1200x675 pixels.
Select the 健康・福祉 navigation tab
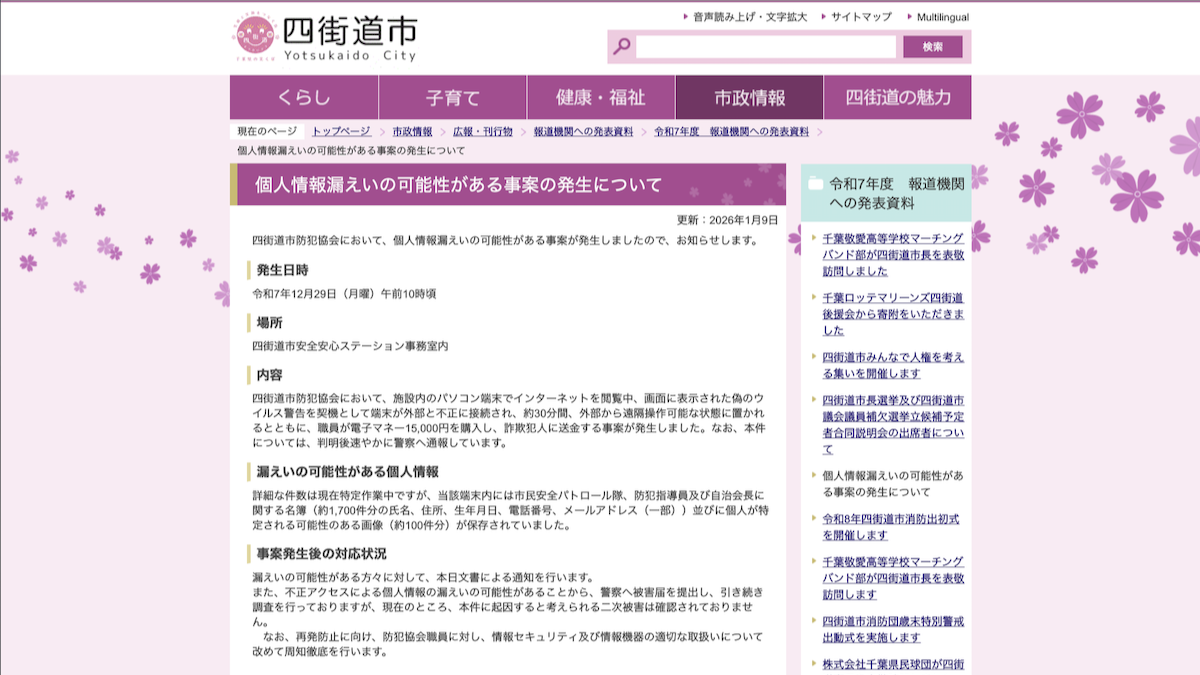point(601,98)
